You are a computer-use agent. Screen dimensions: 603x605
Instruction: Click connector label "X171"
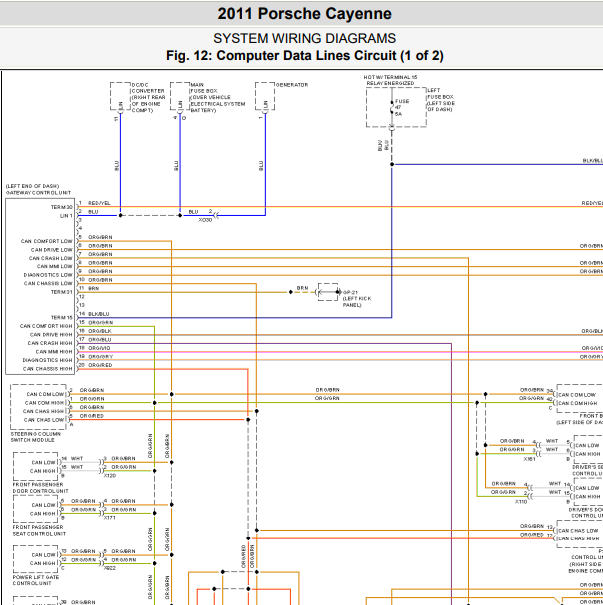(110, 518)
